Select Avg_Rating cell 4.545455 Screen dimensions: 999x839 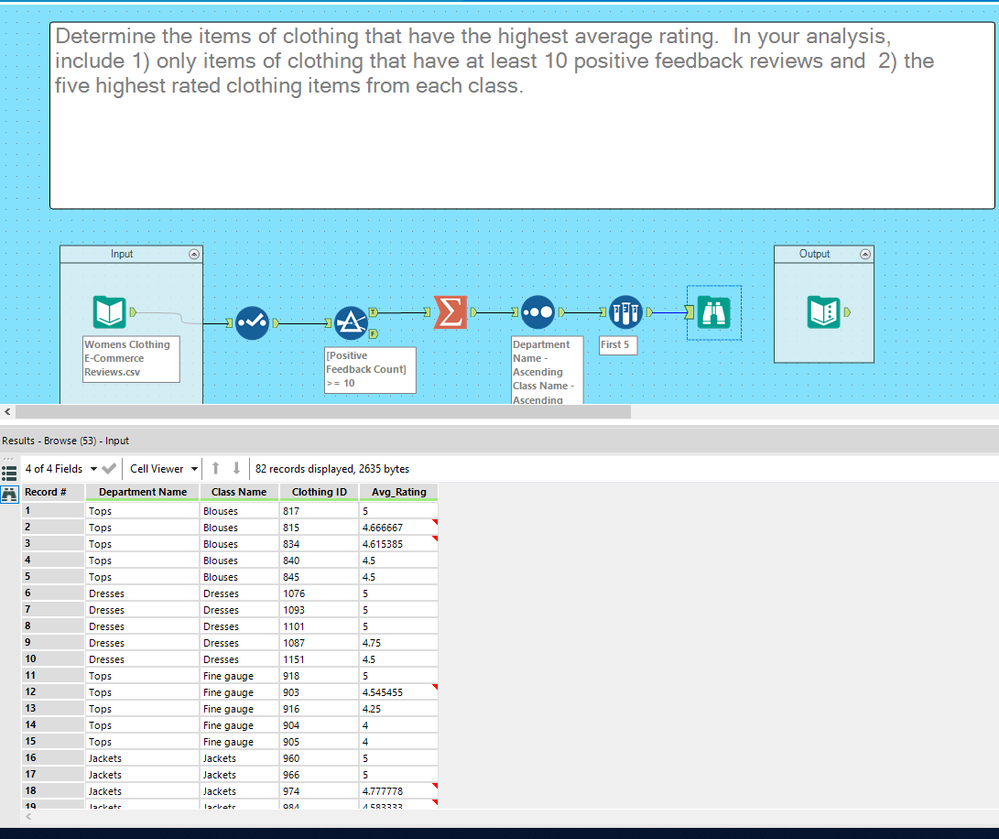click(x=399, y=692)
